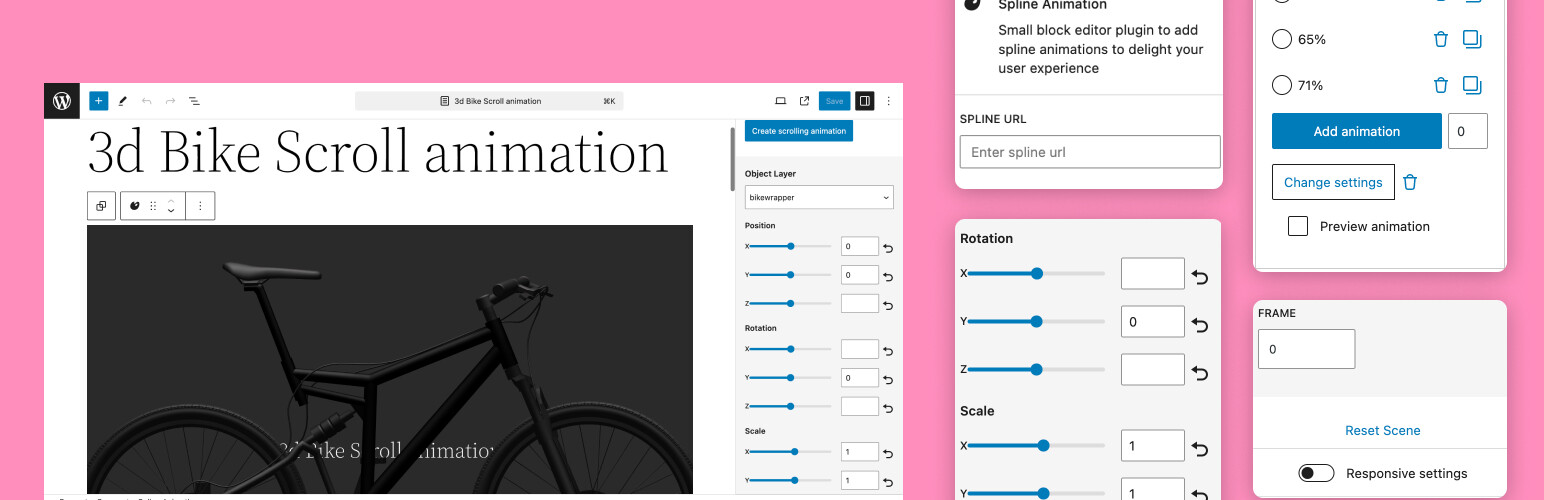The width and height of the screenshot is (1544, 500).
Task: Reset Rotation Y value in large panel
Action: [x=1200, y=324]
